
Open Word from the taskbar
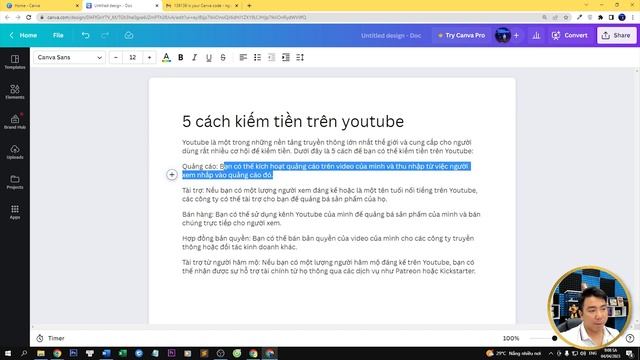point(106,353)
